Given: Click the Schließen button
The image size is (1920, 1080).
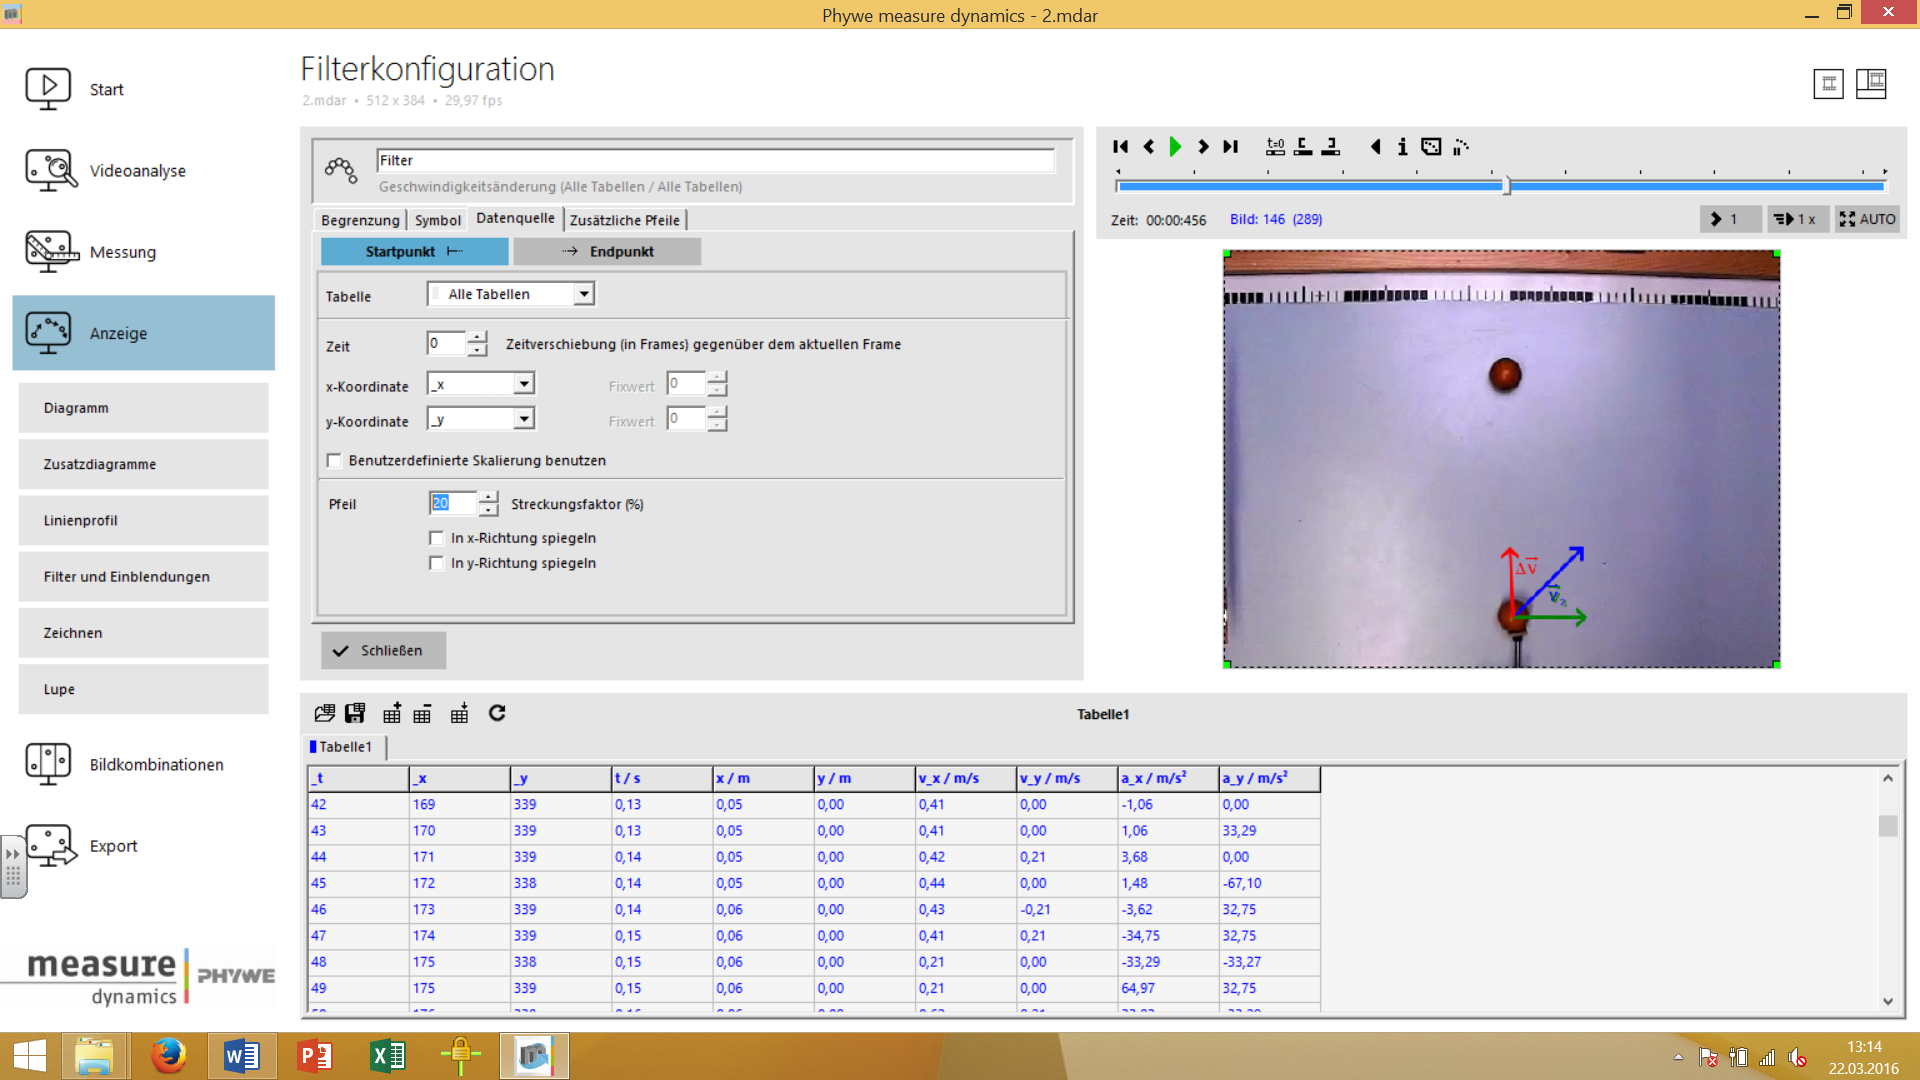Looking at the screenshot, I should 383,651.
